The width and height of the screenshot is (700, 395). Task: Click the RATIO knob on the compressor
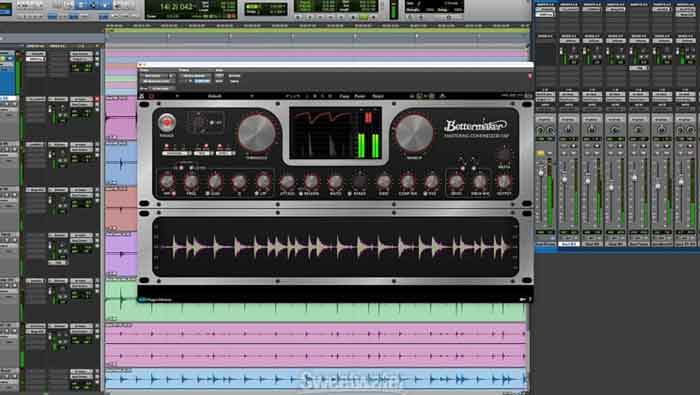pyautogui.click(x=335, y=182)
